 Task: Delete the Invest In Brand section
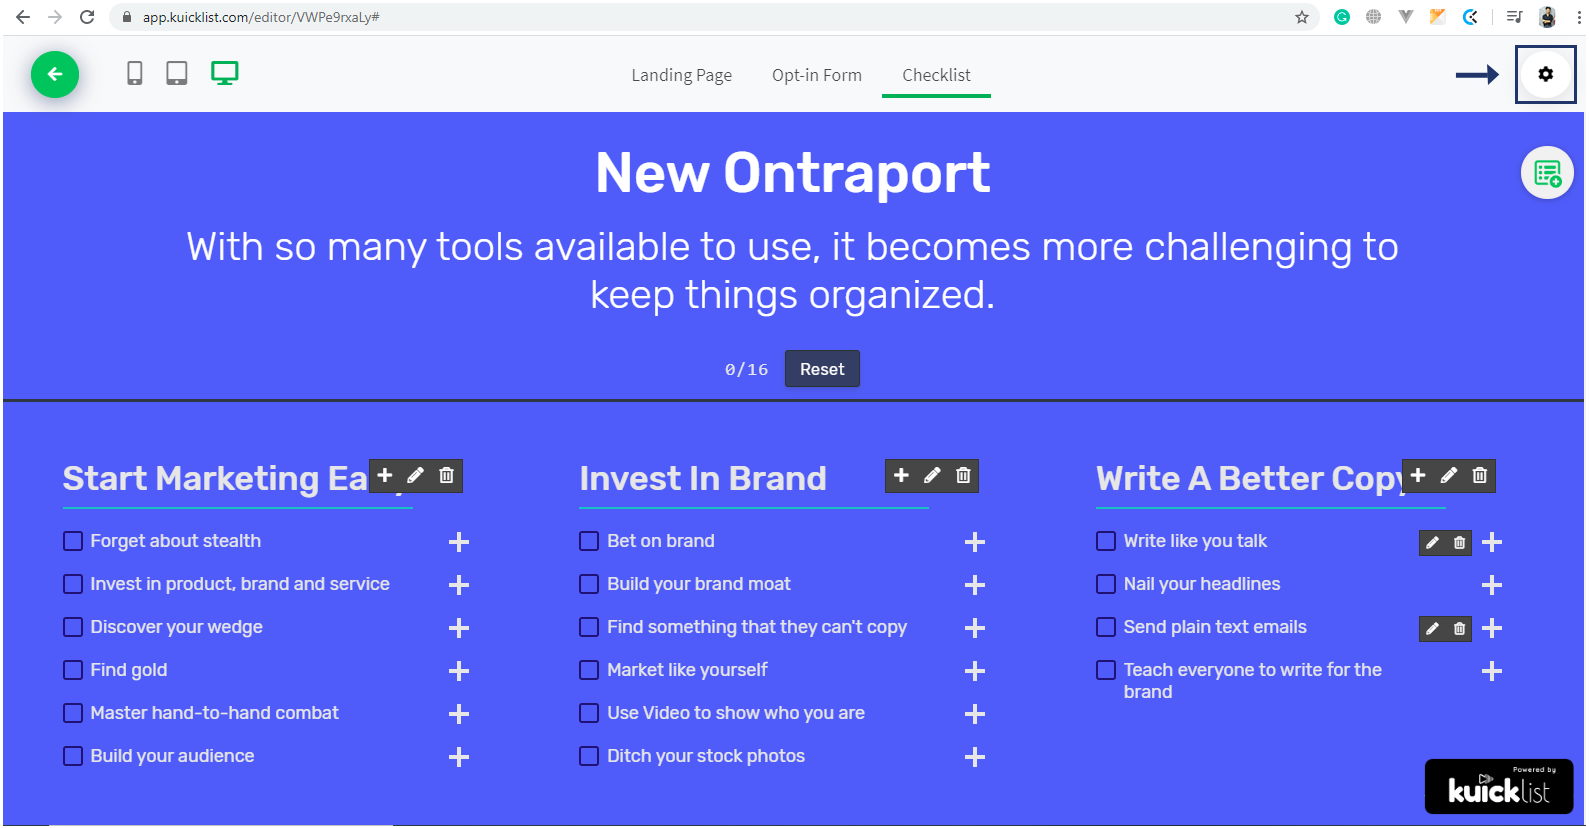click(x=963, y=476)
